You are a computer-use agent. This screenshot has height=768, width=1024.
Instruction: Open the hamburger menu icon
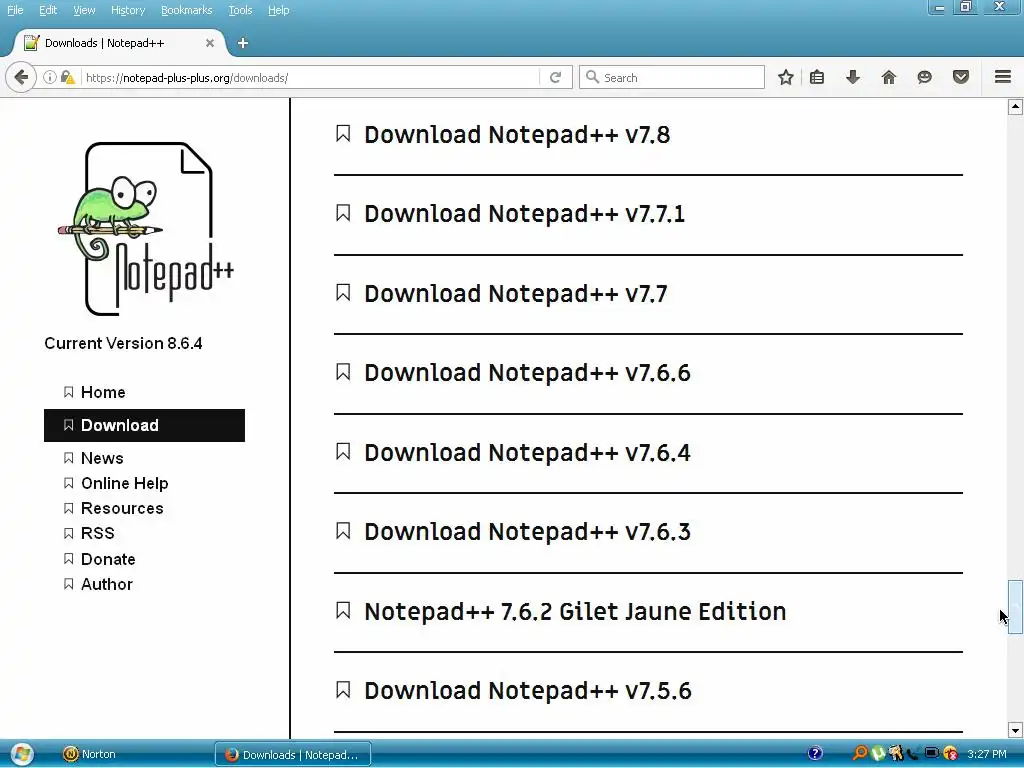coord(1003,77)
